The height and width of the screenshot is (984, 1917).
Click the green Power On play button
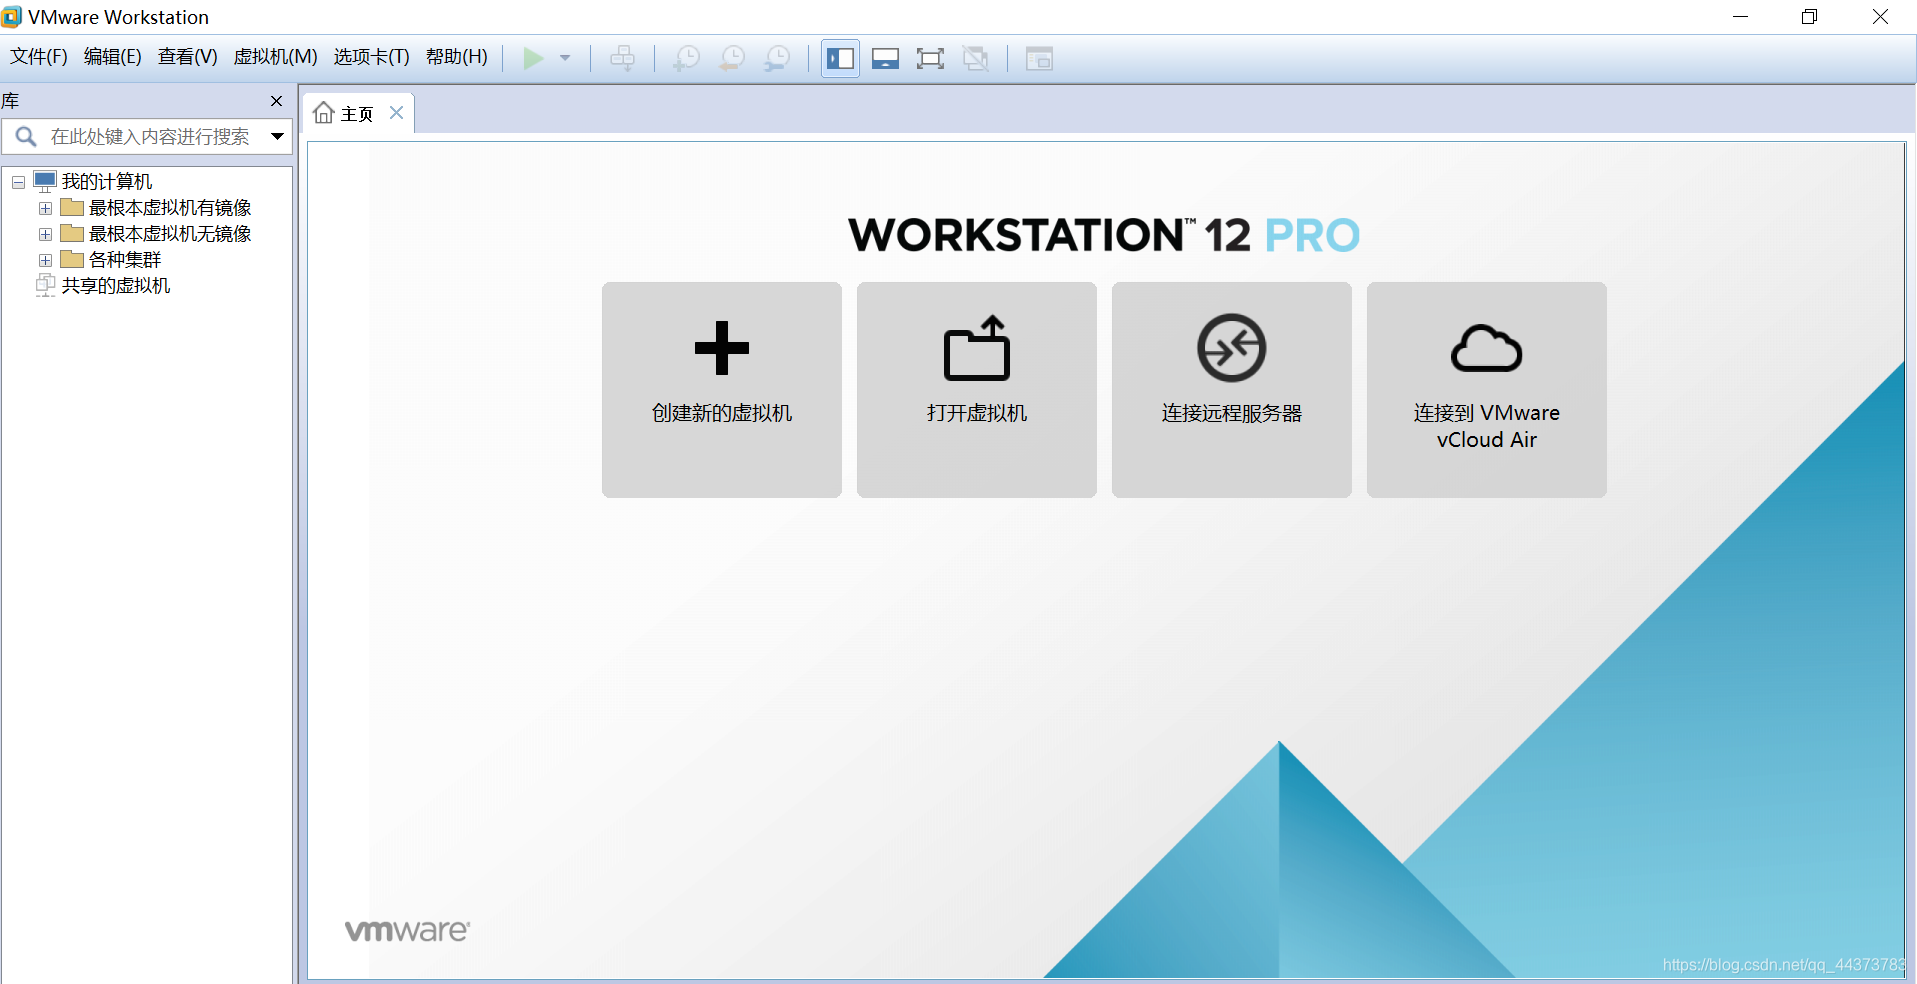point(533,58)
